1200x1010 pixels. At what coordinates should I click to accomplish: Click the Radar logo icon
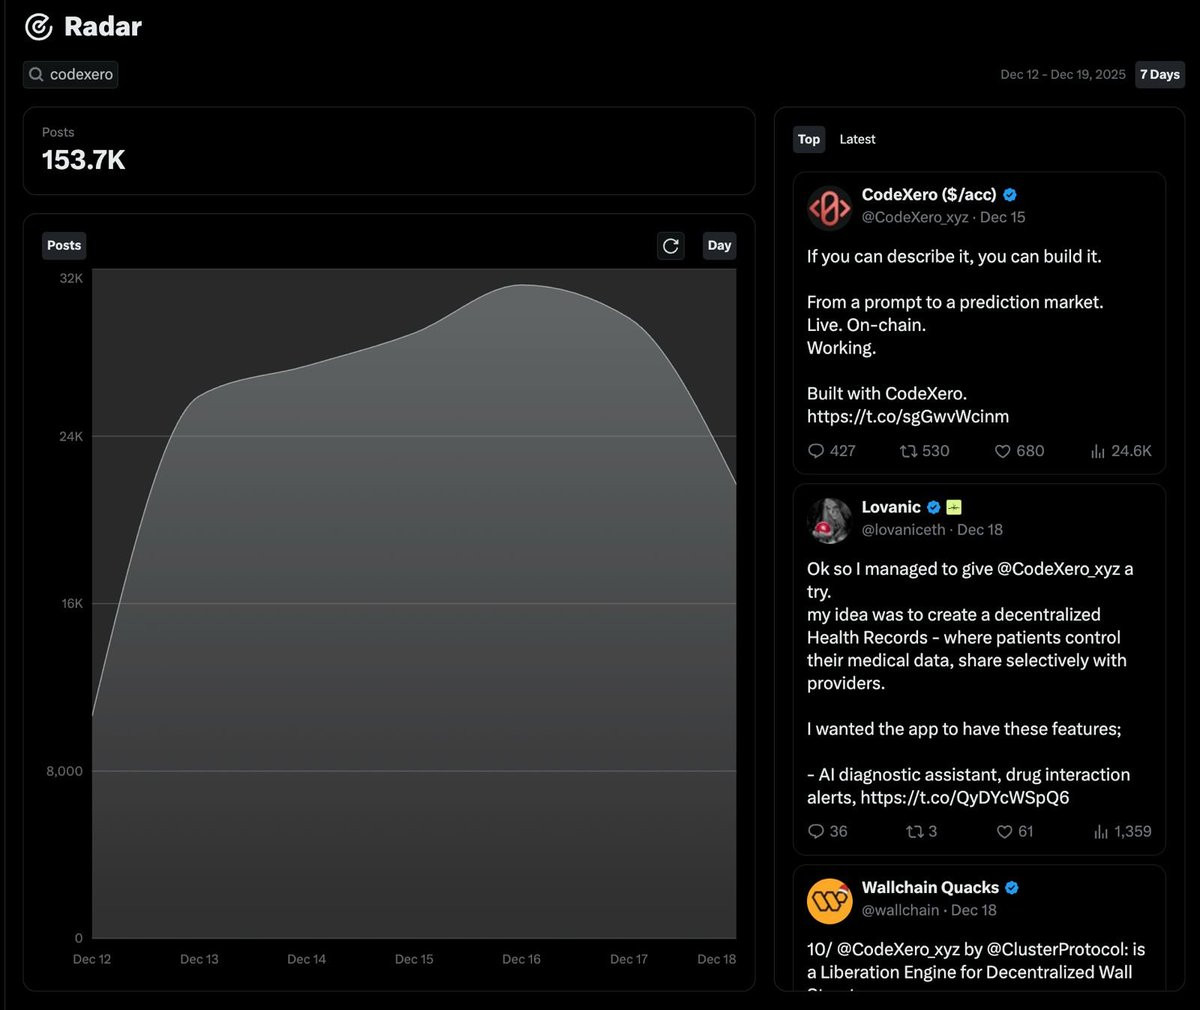(39, 27)
